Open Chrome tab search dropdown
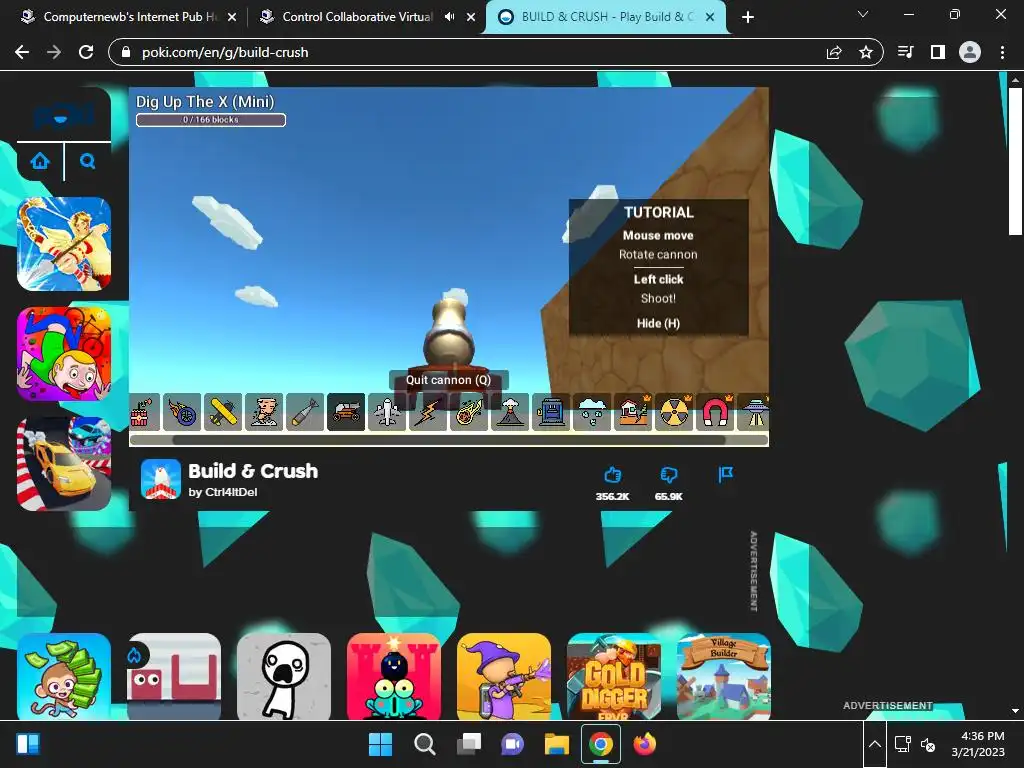Screen dimensions: 1024x768 click(x=863, y=14)
